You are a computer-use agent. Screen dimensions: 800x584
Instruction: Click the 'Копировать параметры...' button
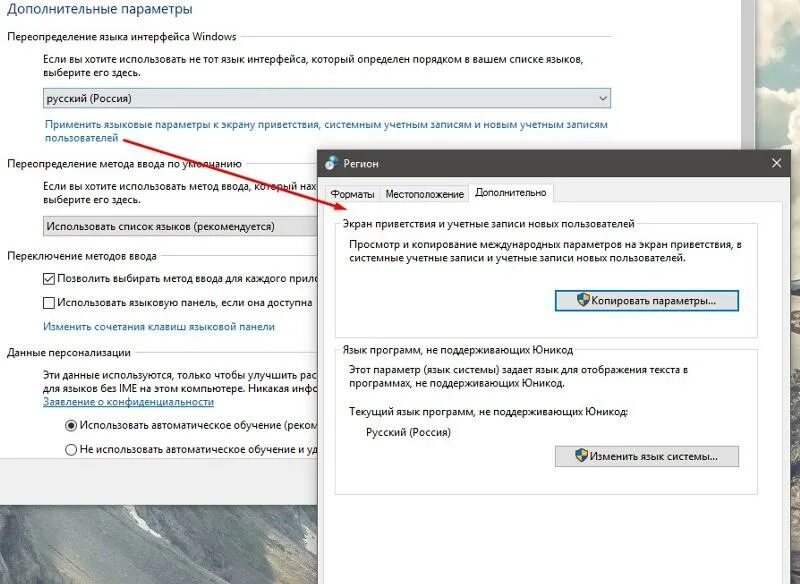point(646,300)
